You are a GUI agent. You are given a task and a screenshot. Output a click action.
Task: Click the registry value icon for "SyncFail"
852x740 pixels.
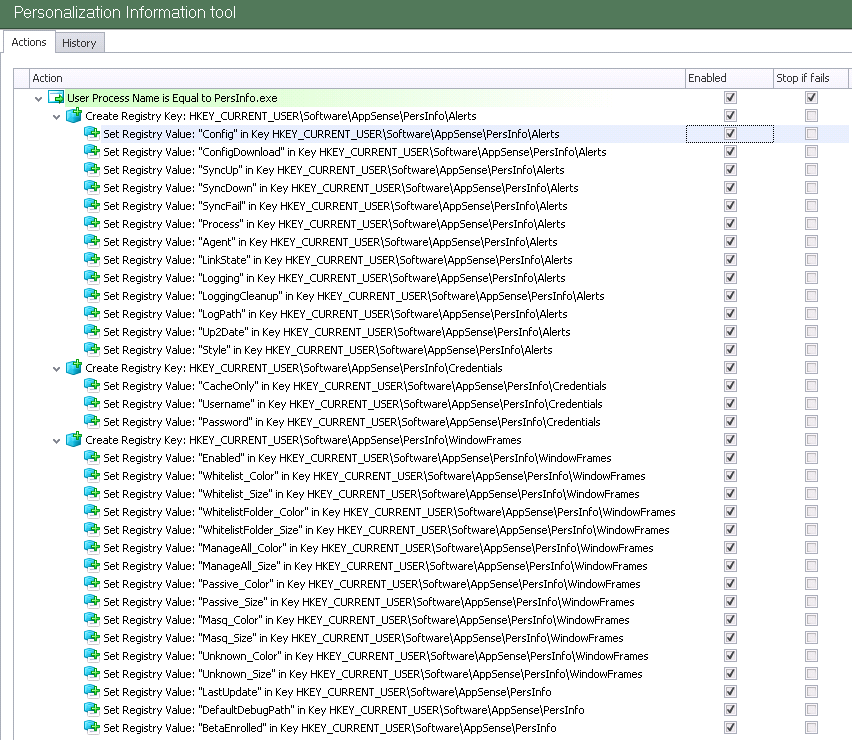92,205
